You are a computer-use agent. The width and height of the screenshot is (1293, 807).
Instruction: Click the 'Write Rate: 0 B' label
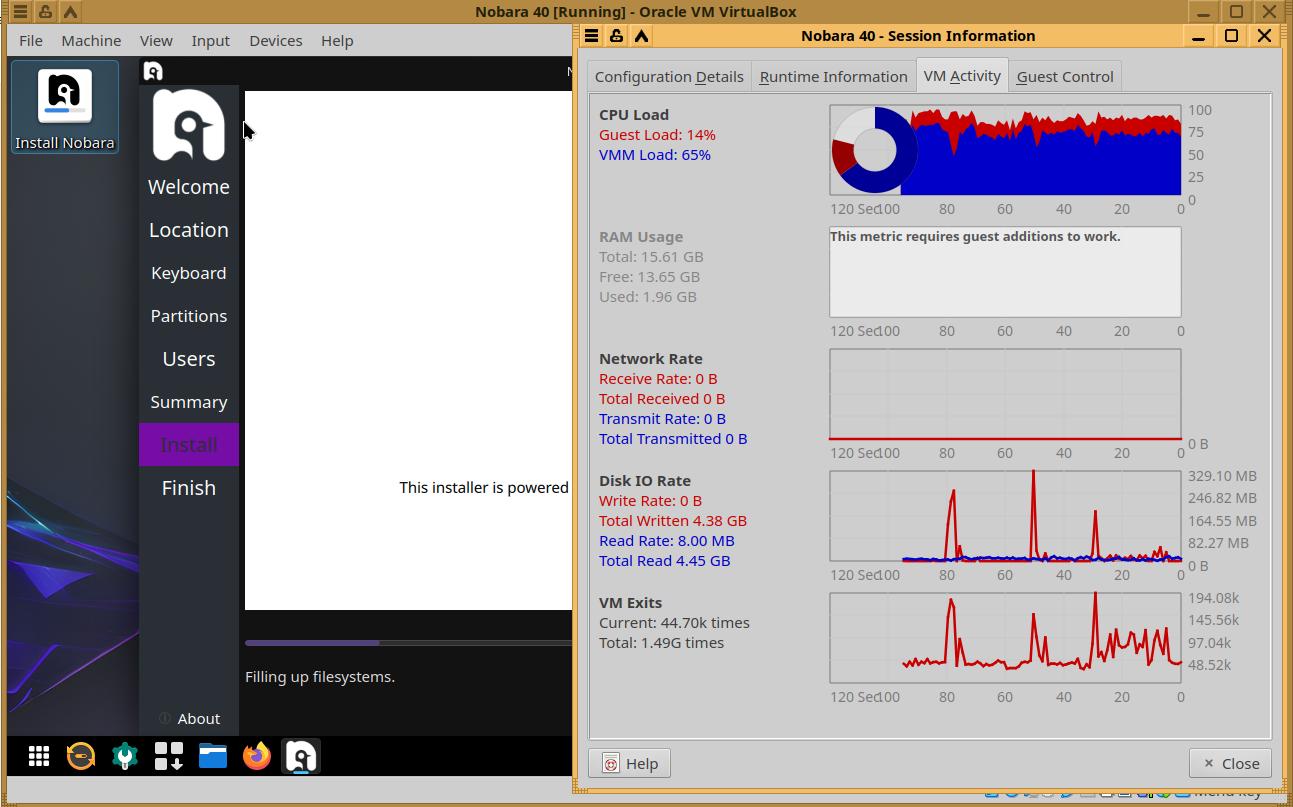(650, 501)
